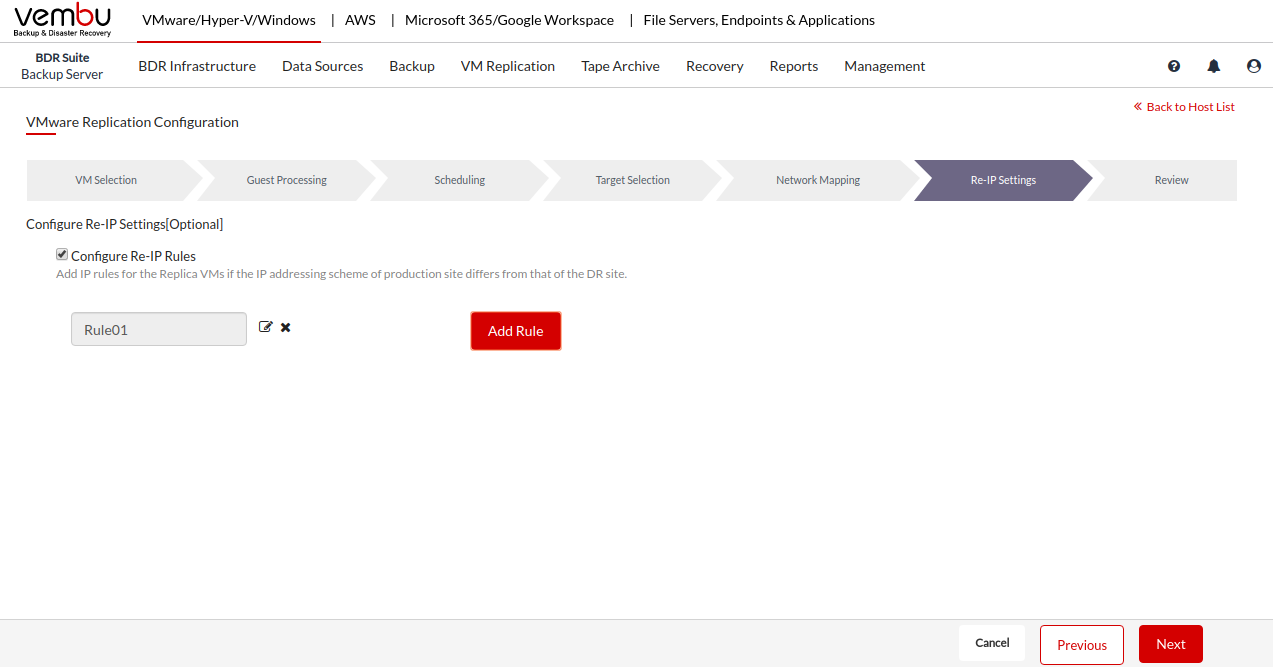Click the edit icon beside Rule01
Image resolution: width=1273 pixels, height=667 pixels.
pyautogui.click(x=265, y=327)
